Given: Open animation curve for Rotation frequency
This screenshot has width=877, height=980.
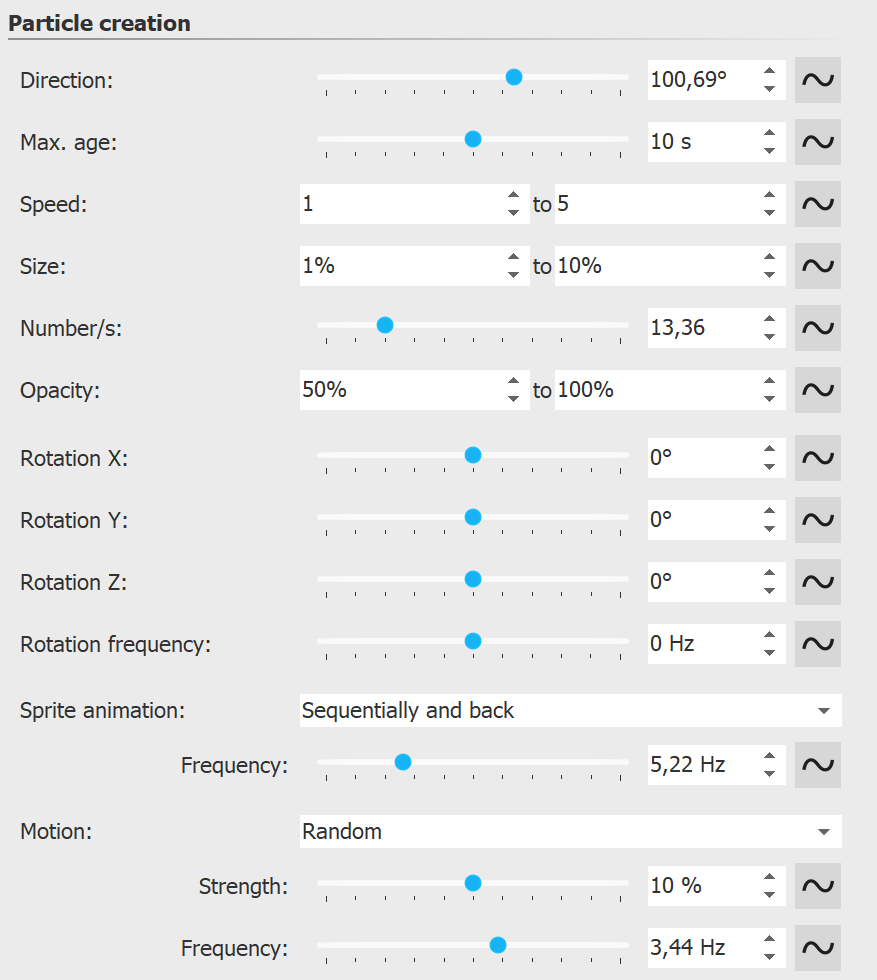Looking at the screenshot, I should pyautogui.click(x=817, y=644).
